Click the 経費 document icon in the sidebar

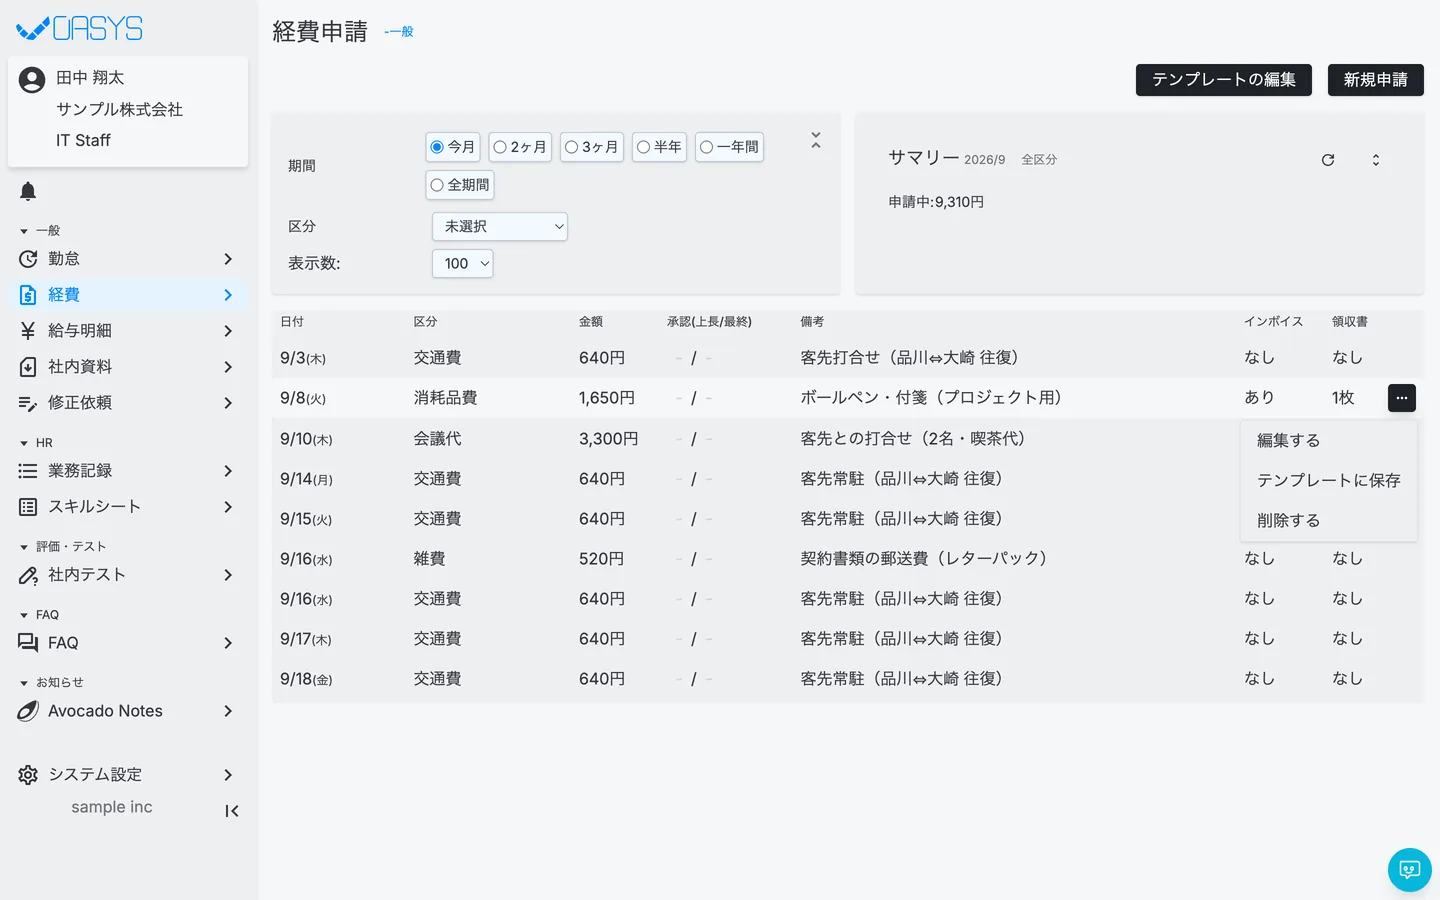click(28, 295)
